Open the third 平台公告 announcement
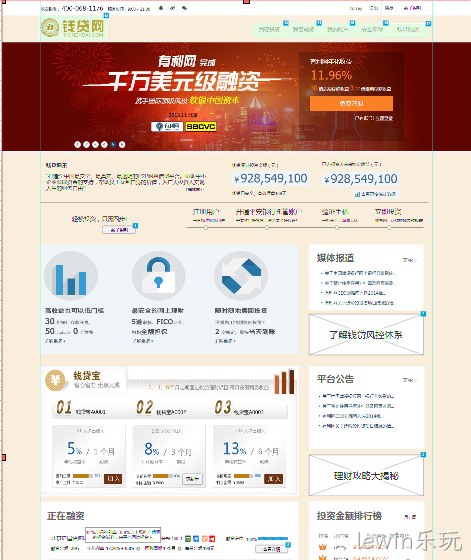Image resolution: width=471 pixels, height=560 pixels. click(352, 416)
